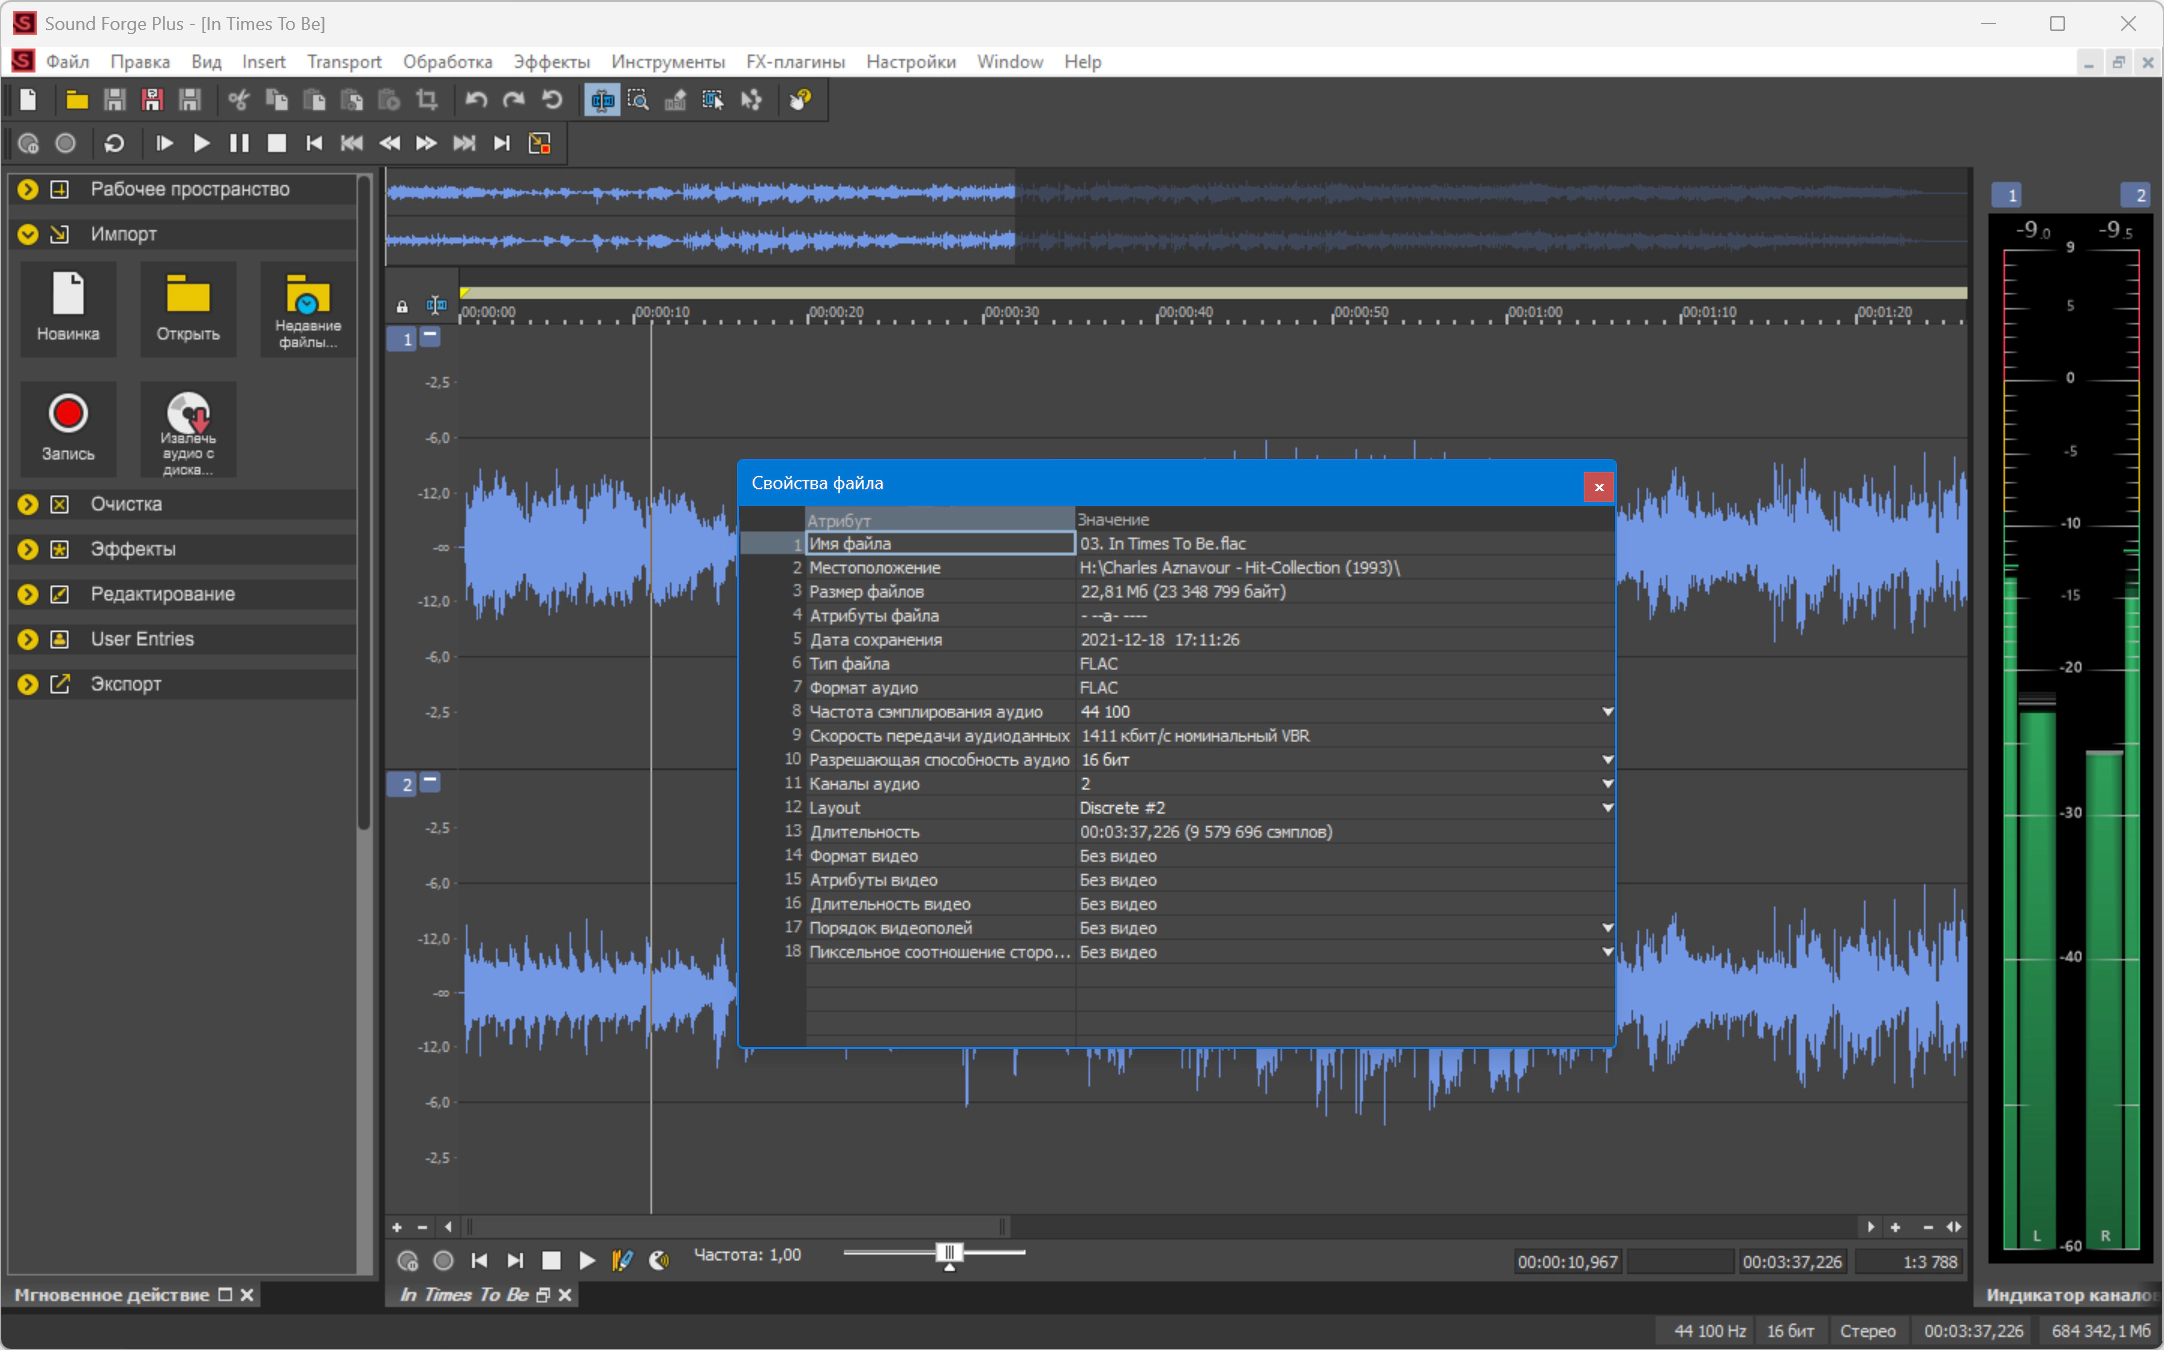
Task: Open the Обработка menu
Action: [448, 62]
